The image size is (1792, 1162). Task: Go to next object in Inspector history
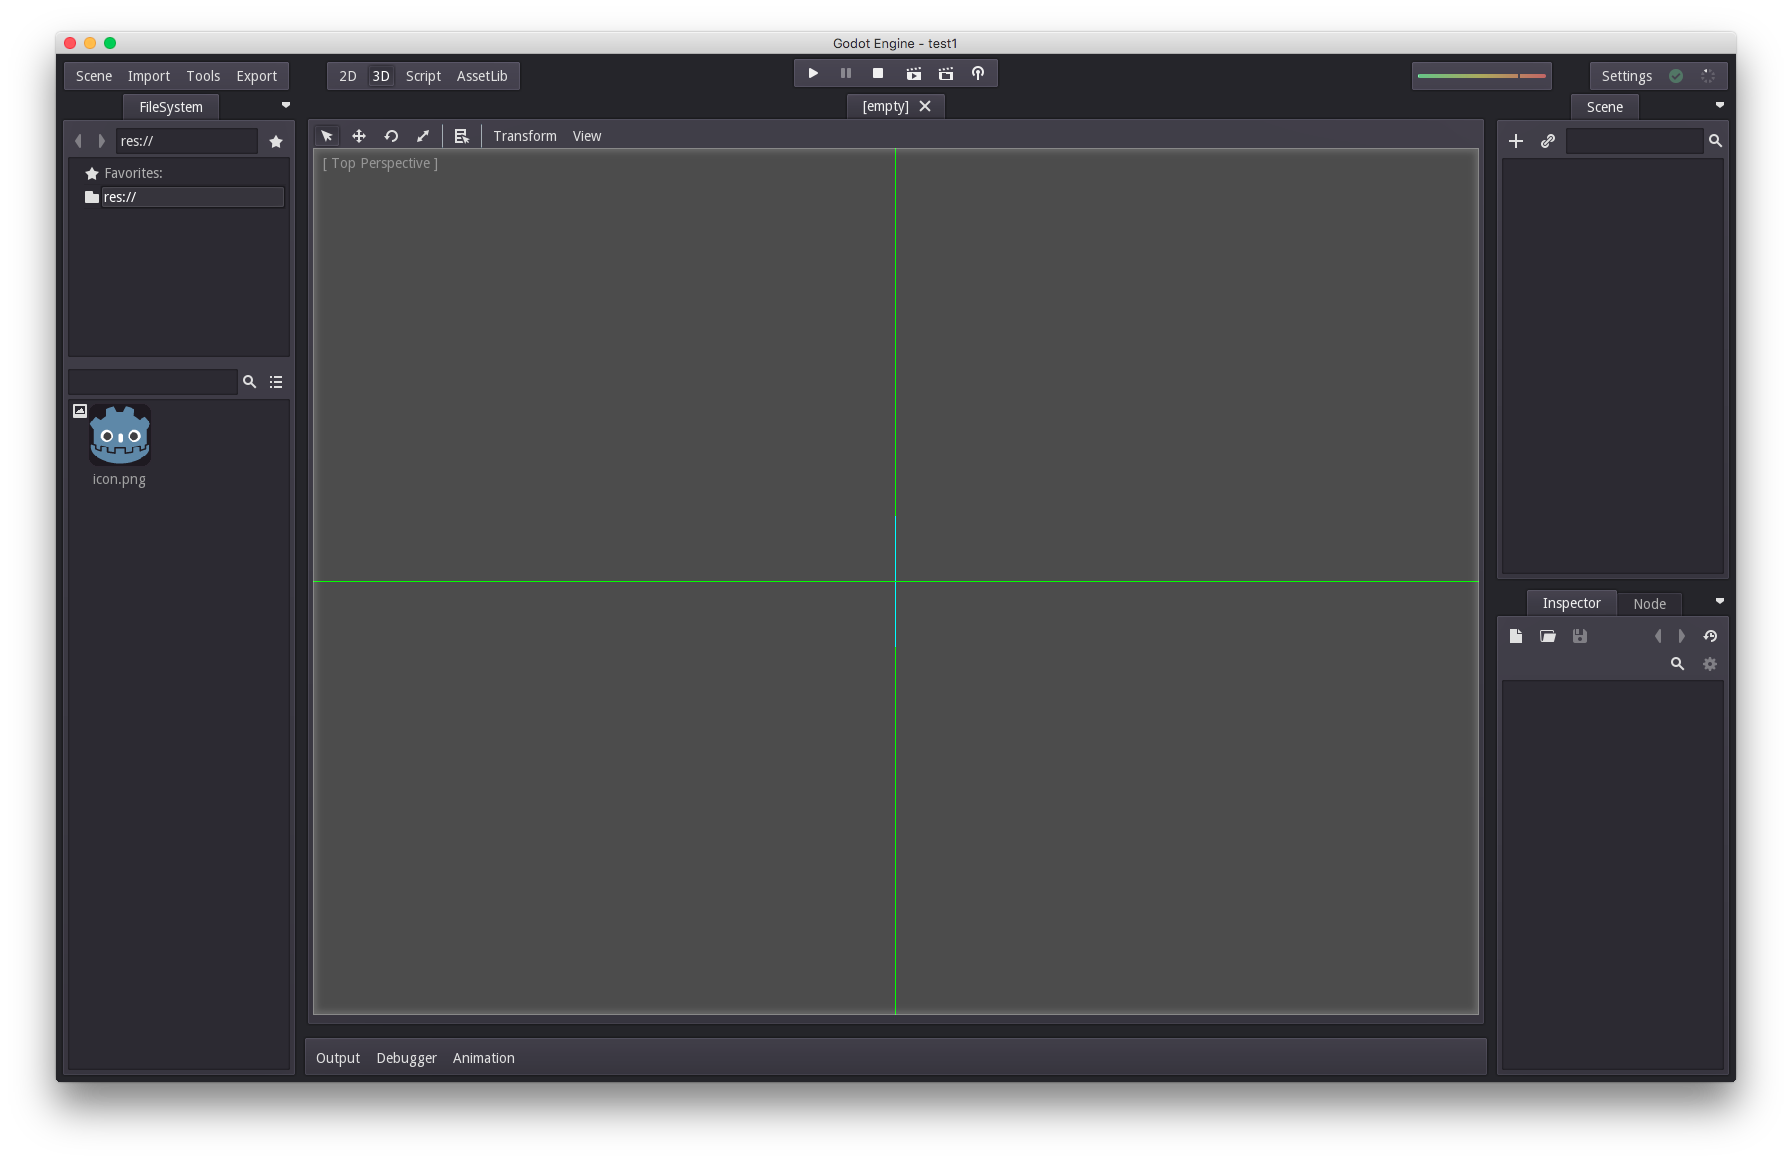(x=1682, y=636)
